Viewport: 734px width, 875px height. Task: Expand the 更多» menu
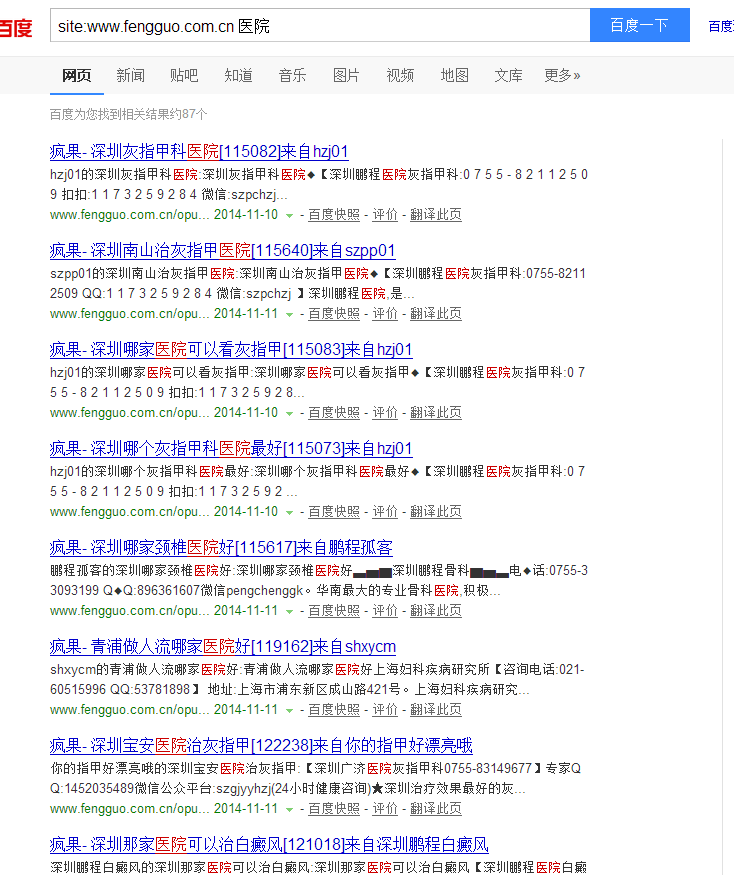(562, 75)
